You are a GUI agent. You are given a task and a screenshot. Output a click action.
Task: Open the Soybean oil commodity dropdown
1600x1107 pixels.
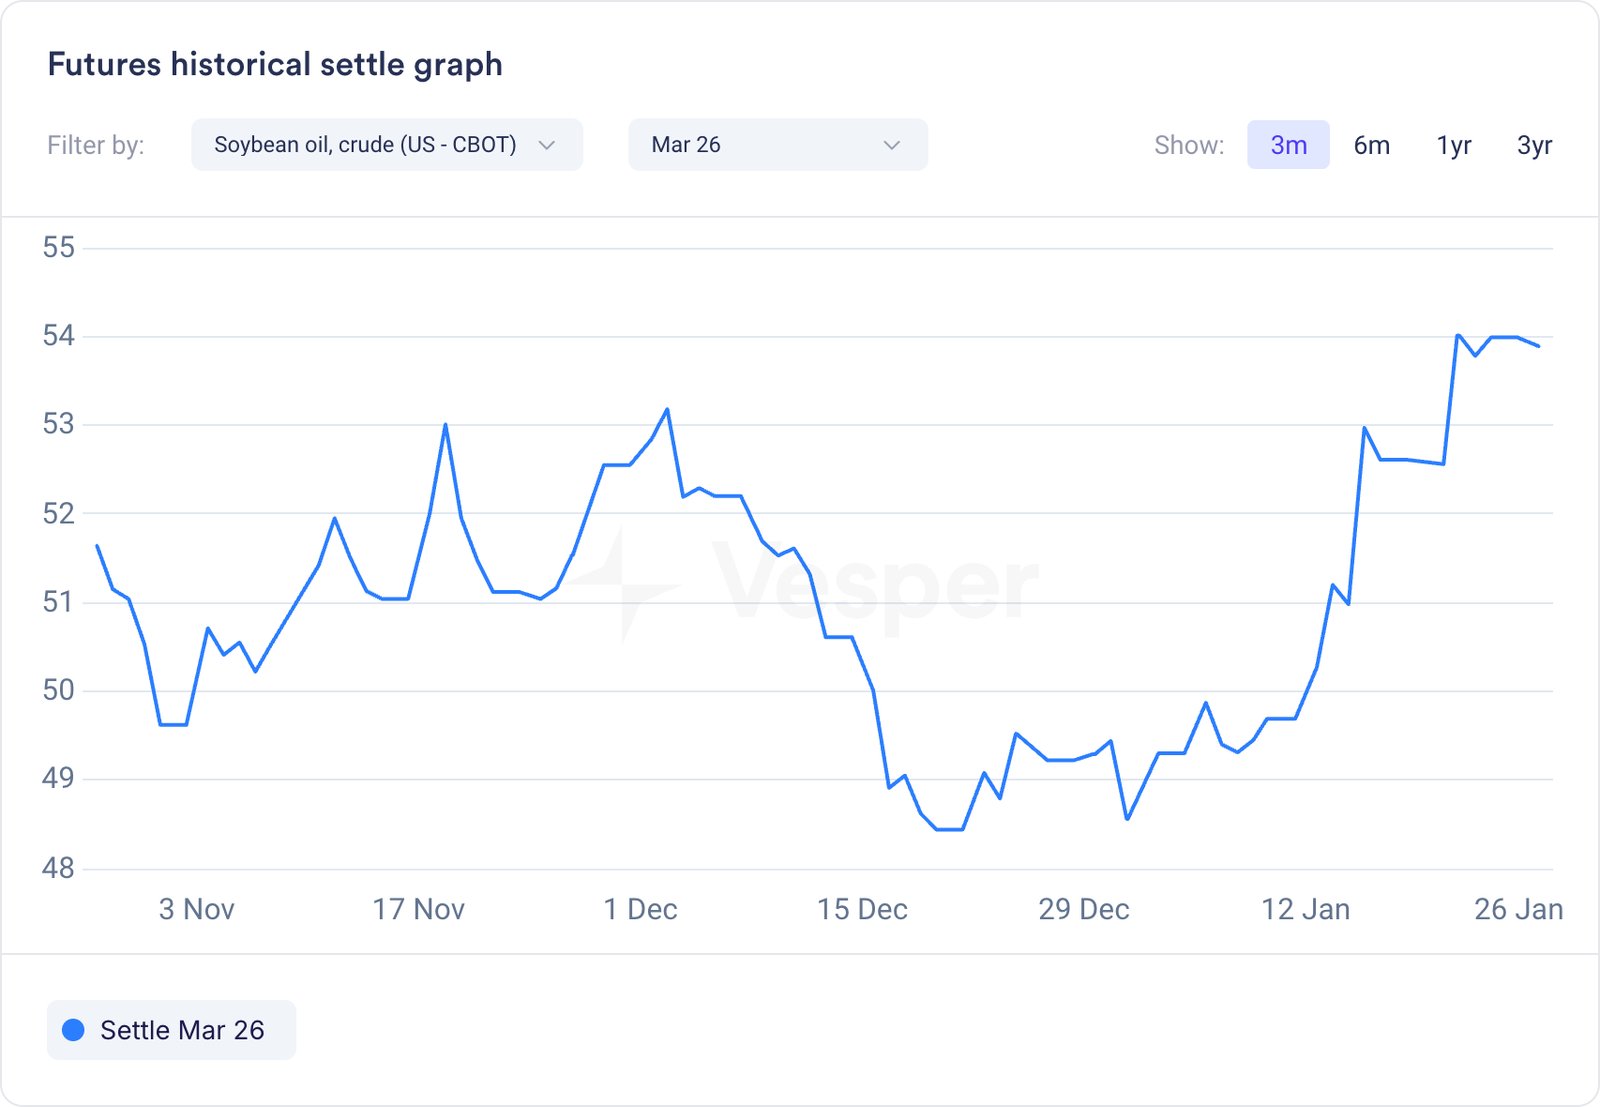tap(386, 145)
